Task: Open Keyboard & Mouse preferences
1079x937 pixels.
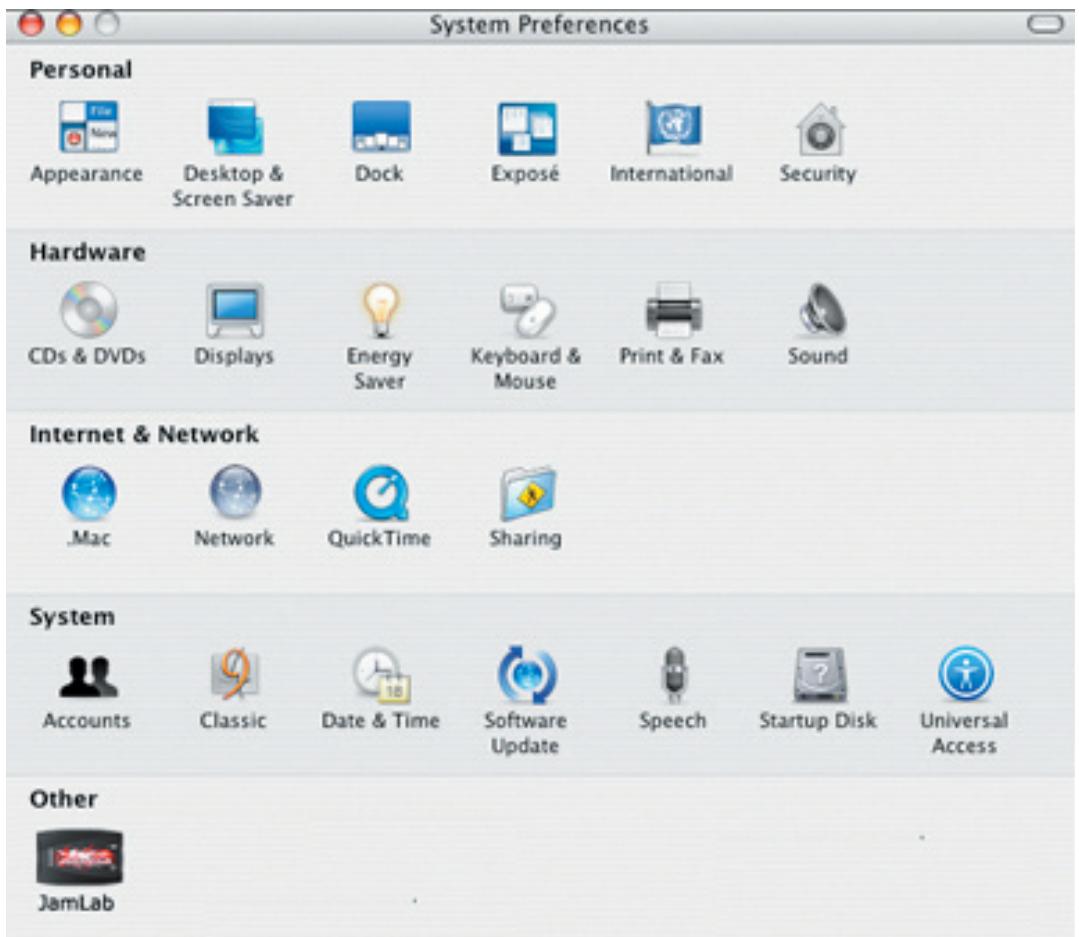Action: [x=527, y=310]
